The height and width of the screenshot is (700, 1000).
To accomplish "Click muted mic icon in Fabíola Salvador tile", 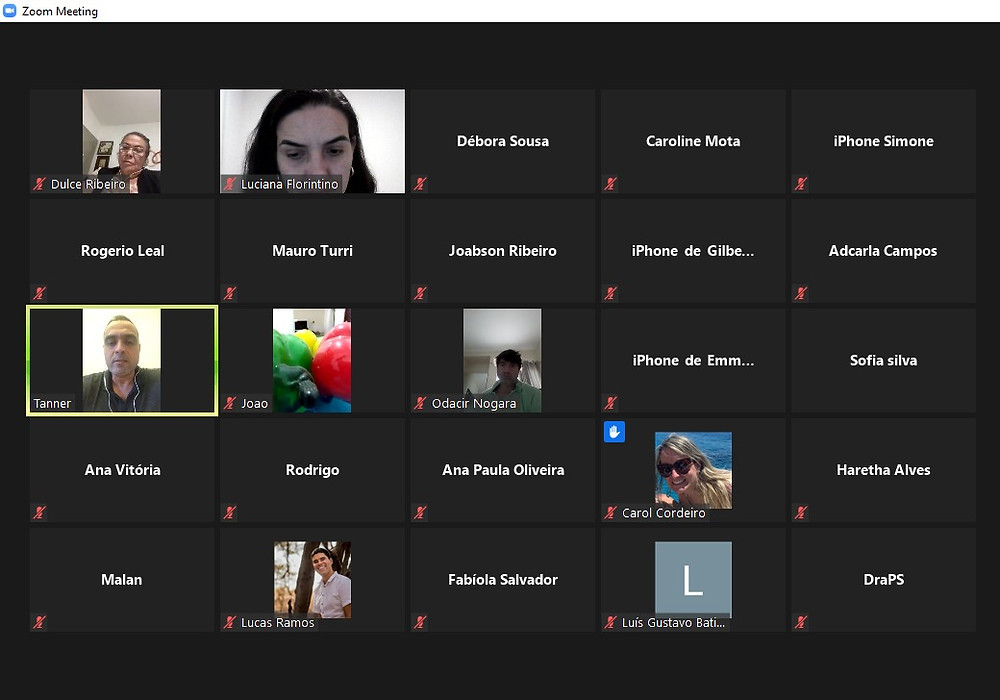I will [x=420, y=622].
